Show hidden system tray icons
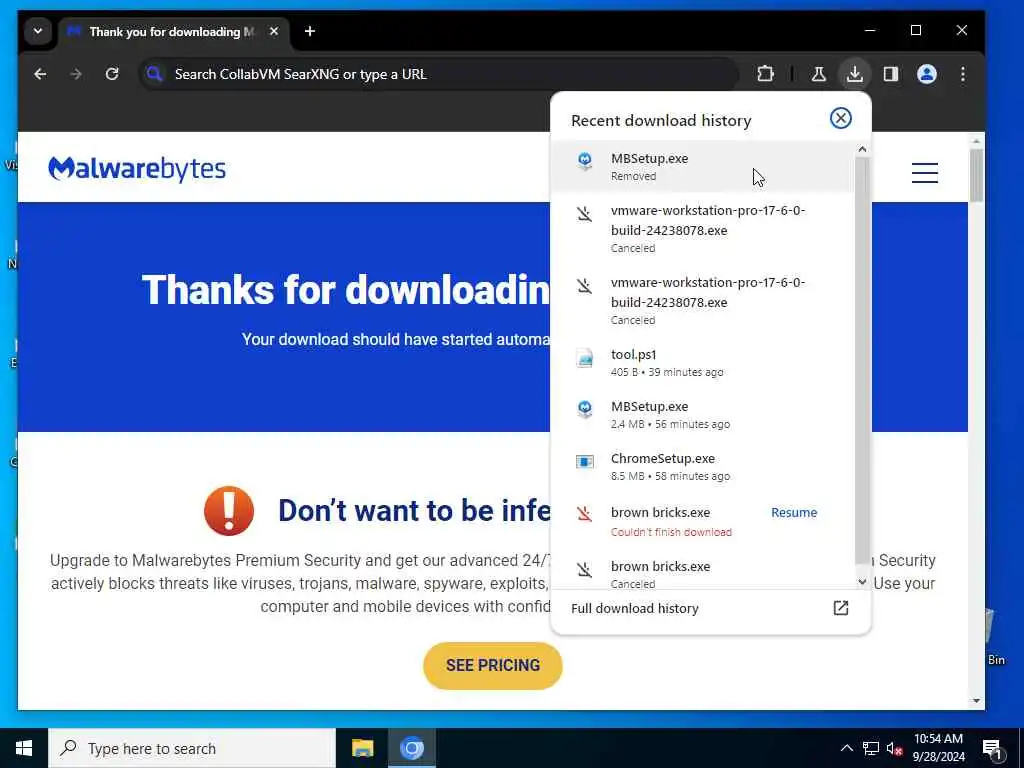Image resolution: width=1024 pixels, height=768 pixels. 846,748
